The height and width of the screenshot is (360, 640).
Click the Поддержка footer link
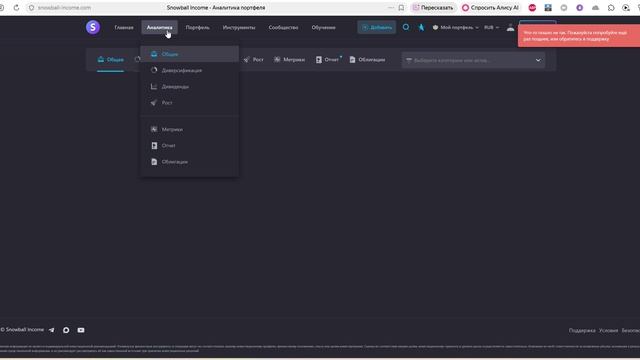click(x=582, y=330)
